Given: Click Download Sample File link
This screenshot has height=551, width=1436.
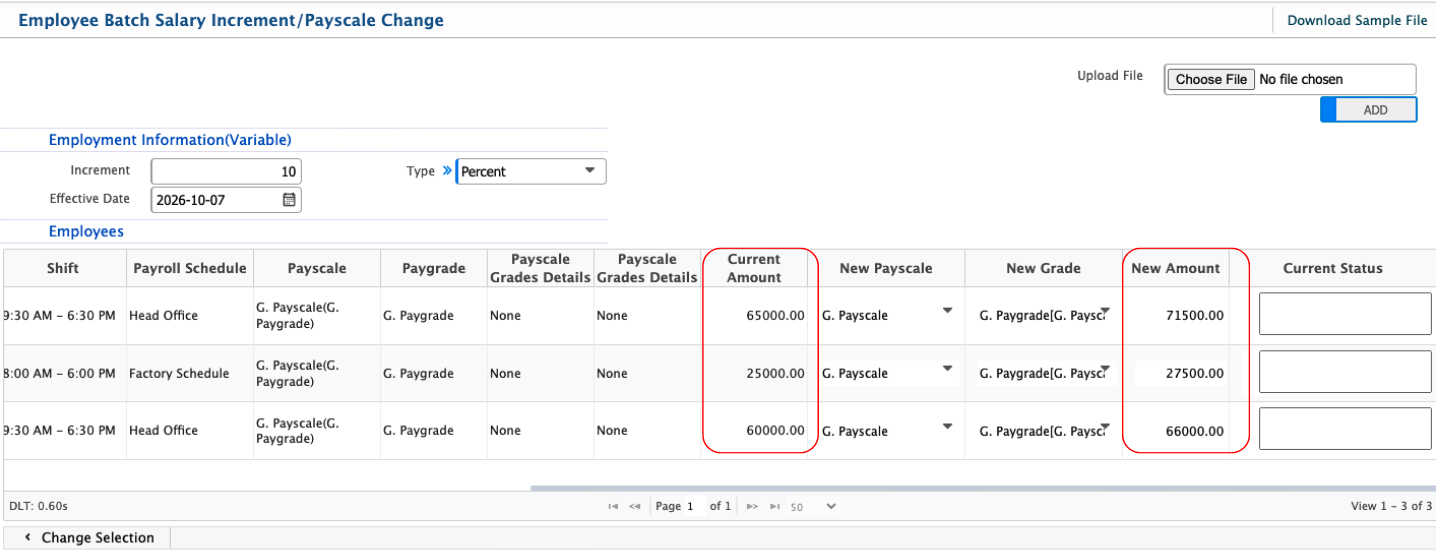Looking at the screenshot, I should coord(1357,20).
